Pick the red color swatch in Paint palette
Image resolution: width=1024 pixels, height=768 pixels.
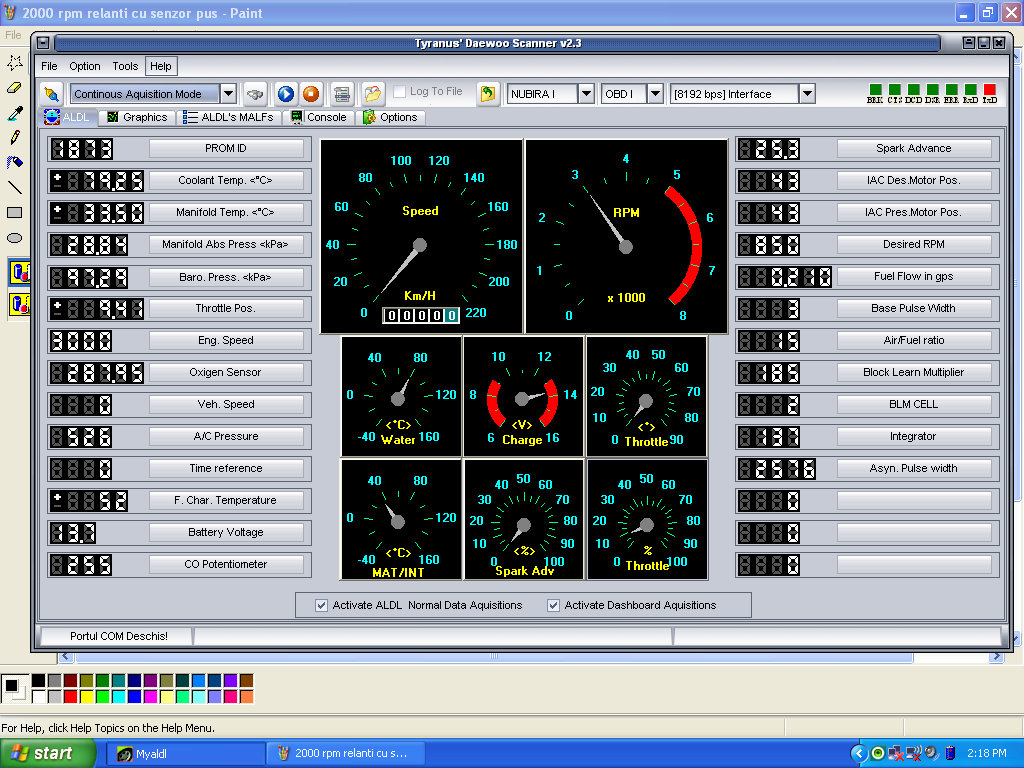[71, 697]
